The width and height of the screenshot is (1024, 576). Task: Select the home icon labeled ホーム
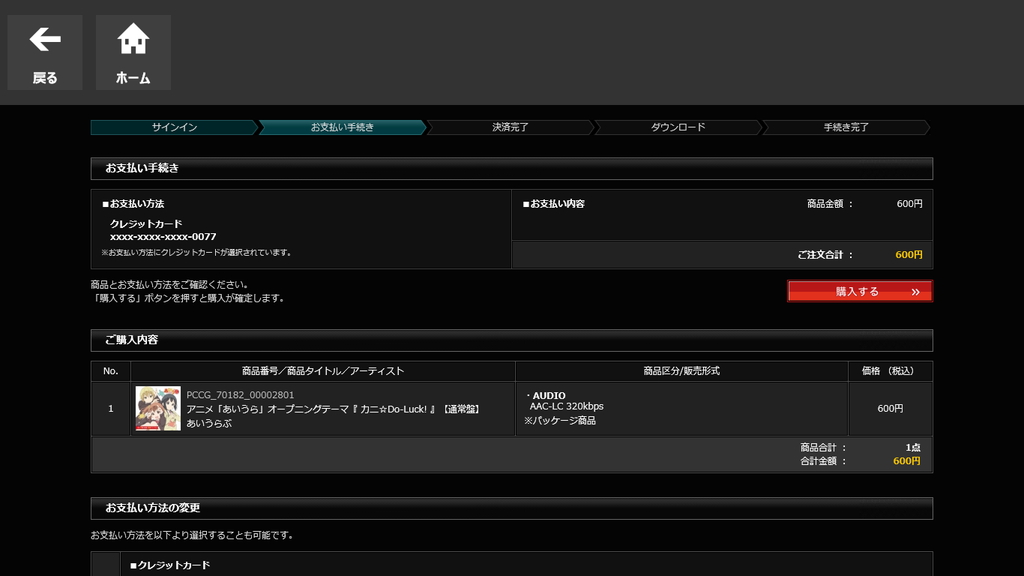pyautogui.click(x=132, y=40)
